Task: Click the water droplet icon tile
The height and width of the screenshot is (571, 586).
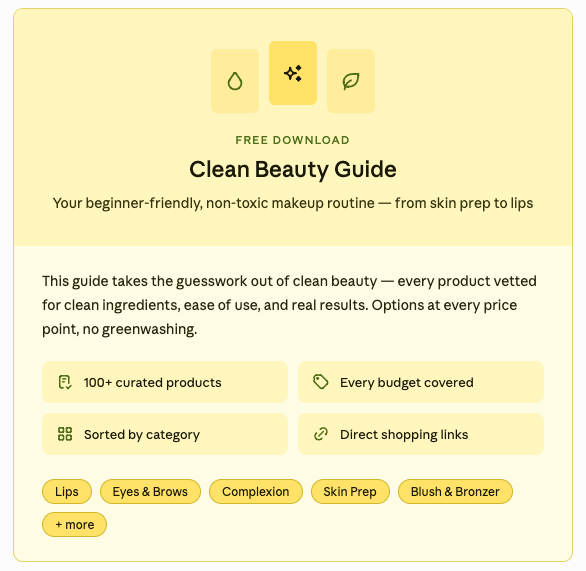Action: click(235, 81)
